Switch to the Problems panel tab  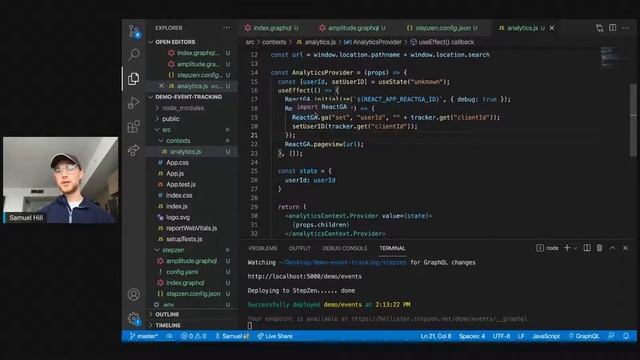point(263,248)
